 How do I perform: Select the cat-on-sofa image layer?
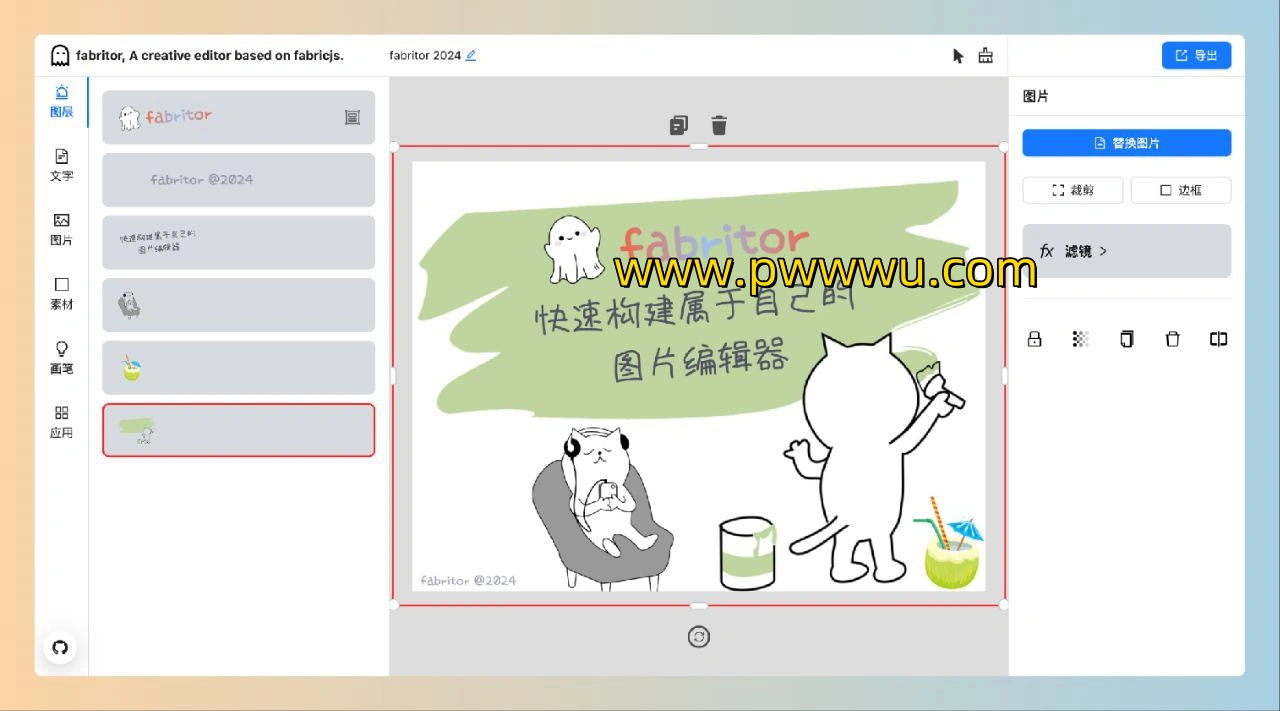click(x=239, y=305)
